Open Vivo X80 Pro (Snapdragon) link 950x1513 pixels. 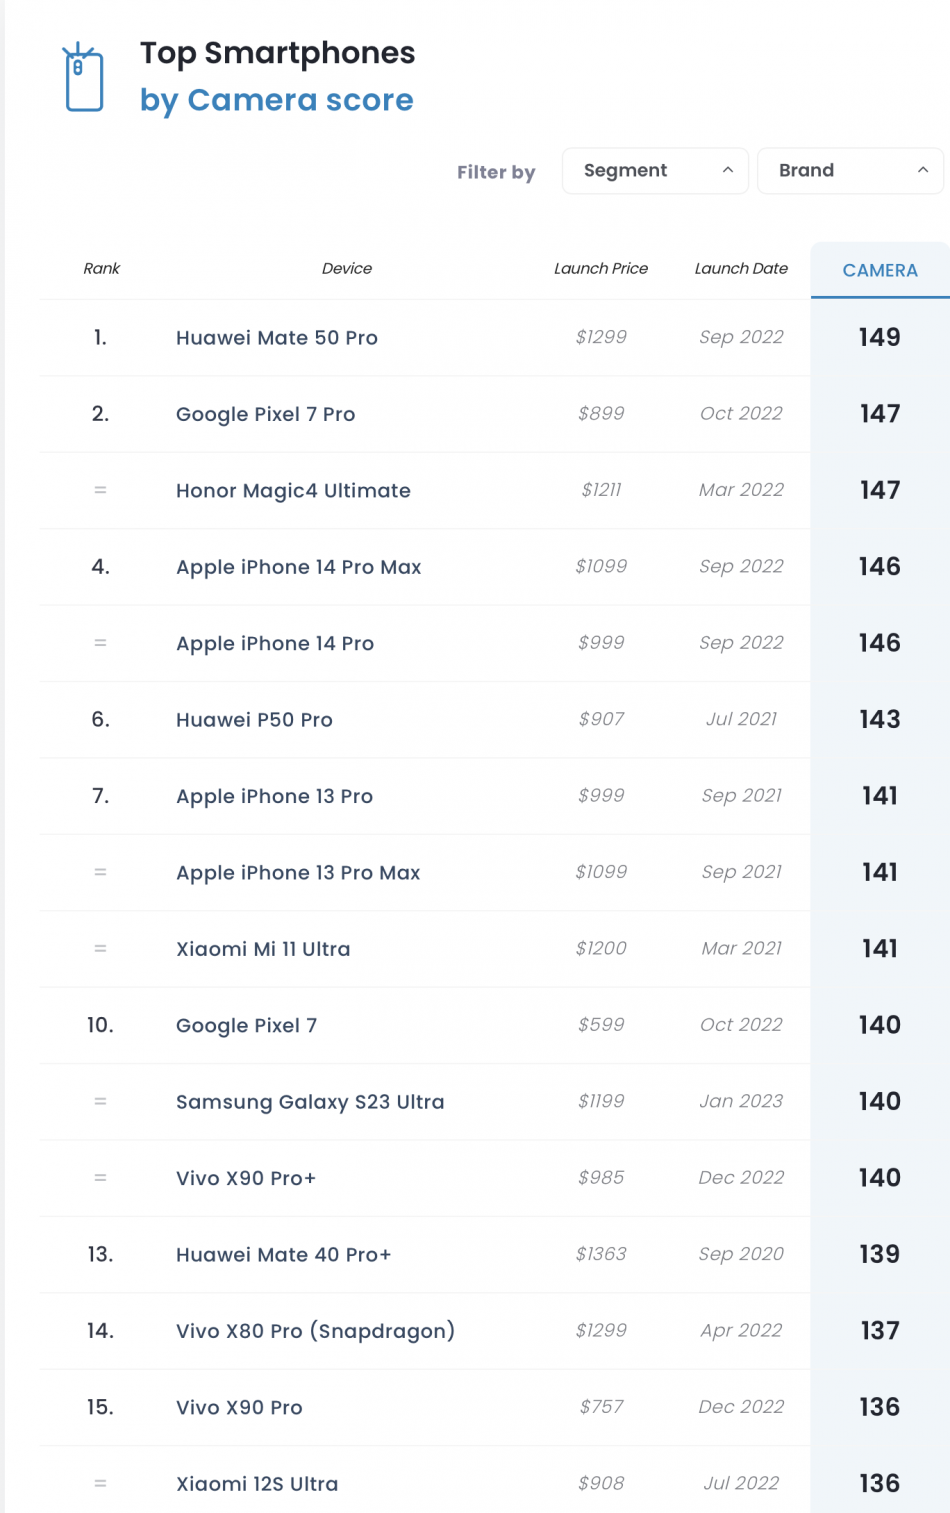(x=315, y=1331)
